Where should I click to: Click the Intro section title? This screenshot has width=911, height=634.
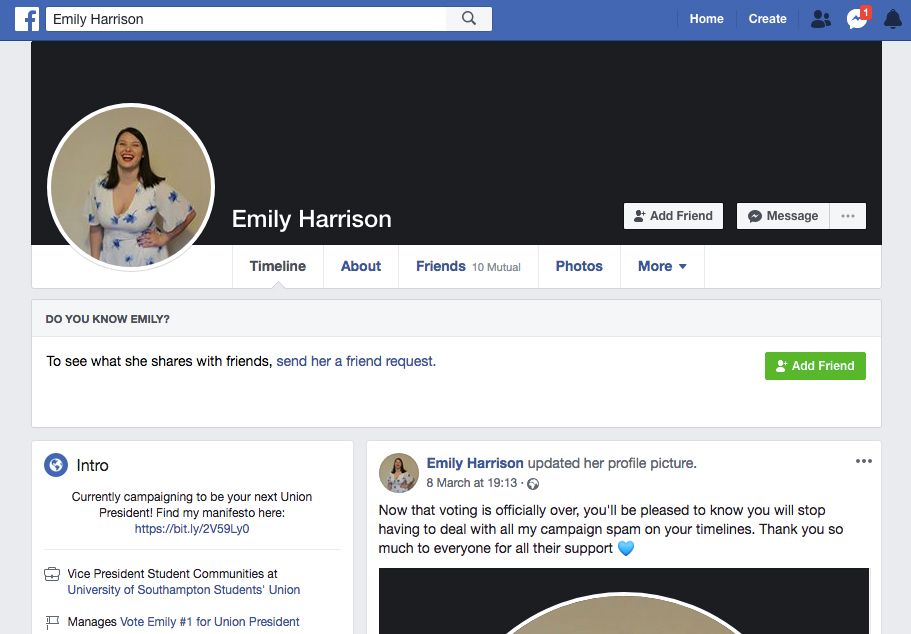click(92, 465)
